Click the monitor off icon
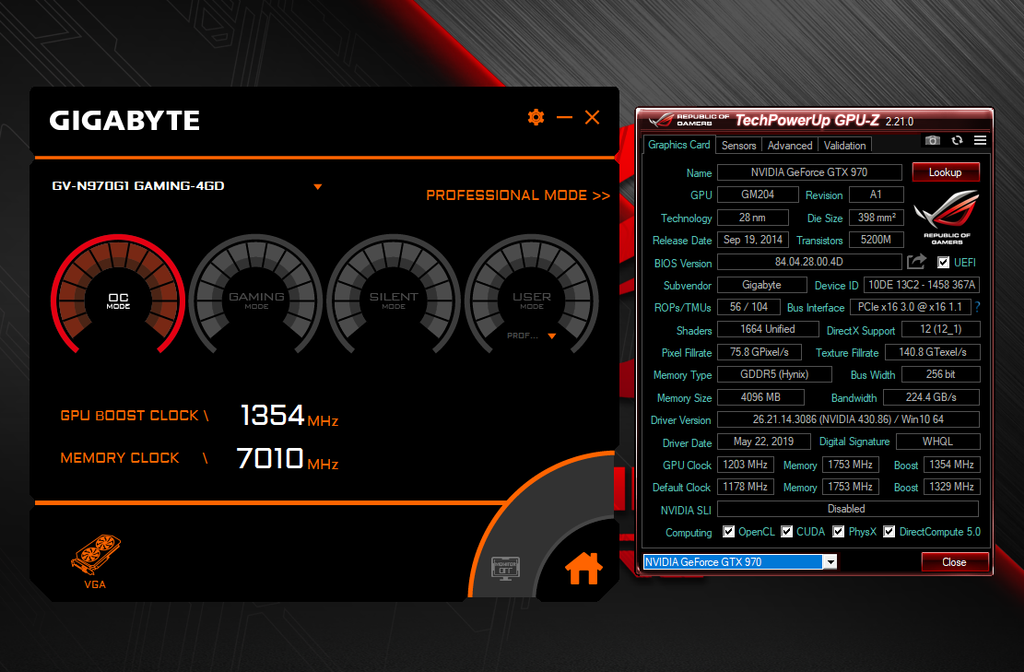The height and width of the screenshot is (672, 1024). click(x=505, y=568)
